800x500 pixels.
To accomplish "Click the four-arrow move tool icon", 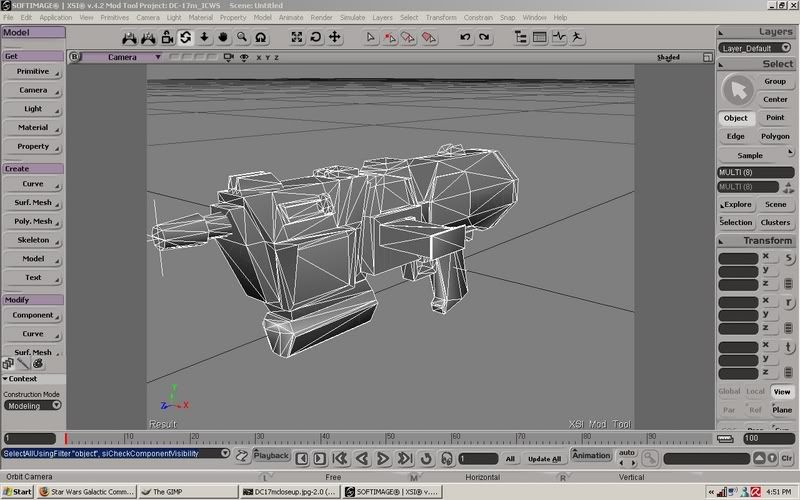I will click(x=335, y=37).
